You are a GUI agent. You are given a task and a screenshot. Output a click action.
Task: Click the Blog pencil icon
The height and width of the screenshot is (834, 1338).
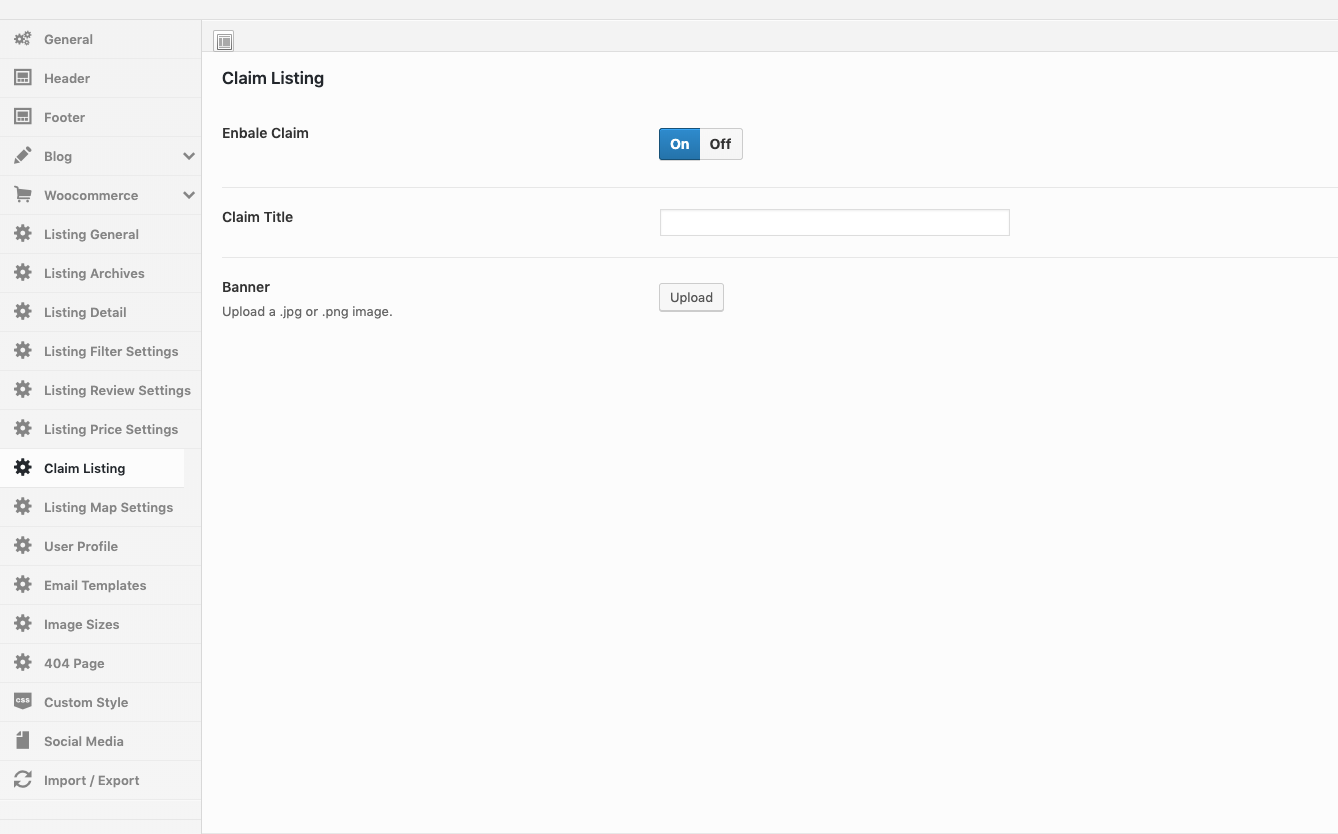coord(22,156)
